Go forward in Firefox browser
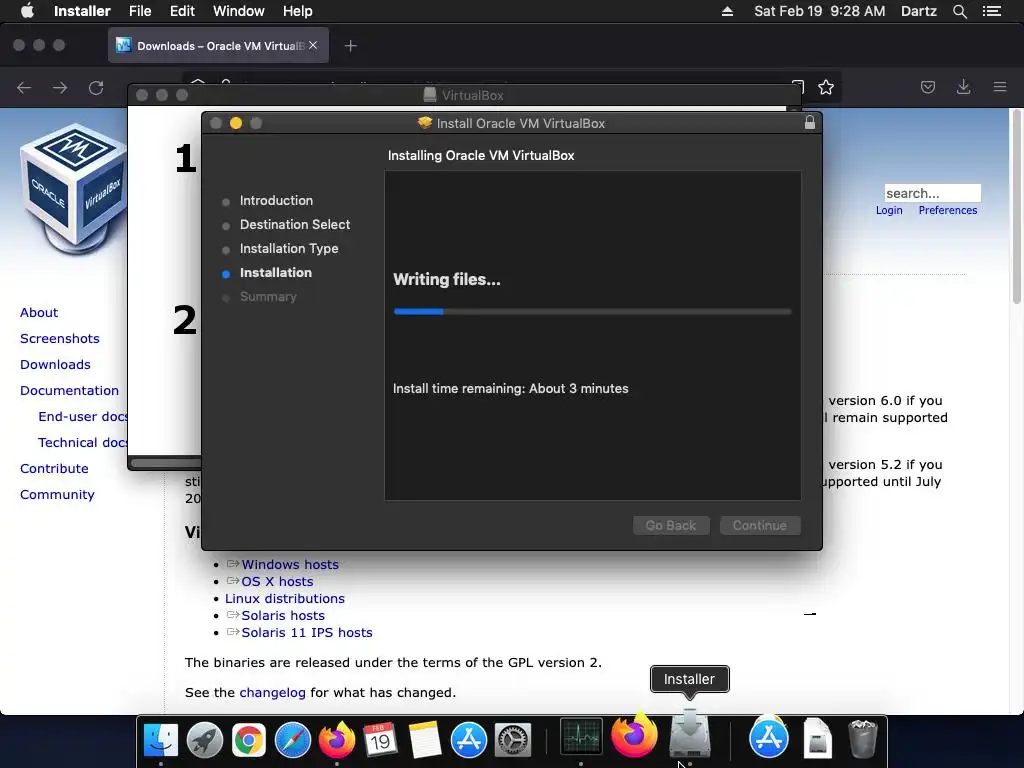Screen dimensions: 1024x768 click(60, 88)
